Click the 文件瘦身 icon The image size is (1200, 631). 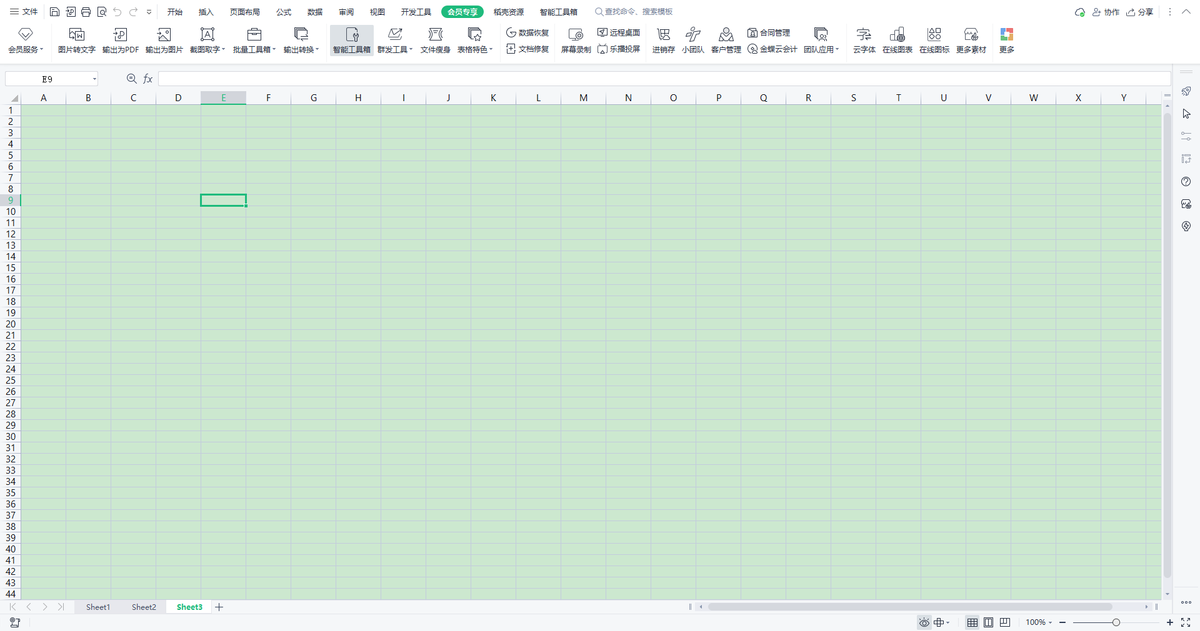click(x=435, y=34)
